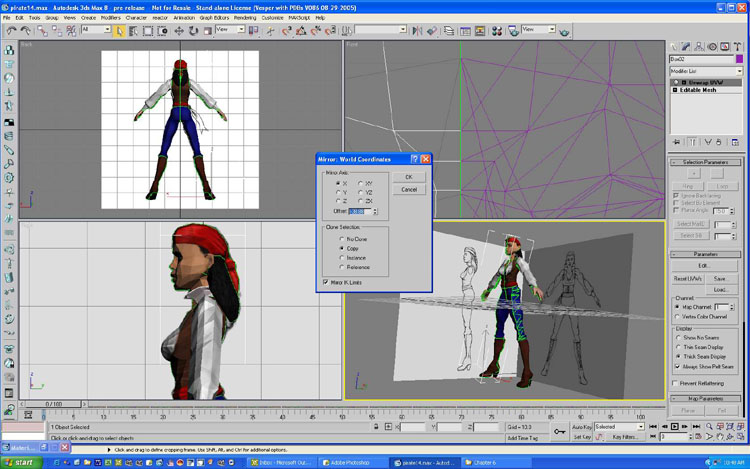Open the Rendering menu

244,18
